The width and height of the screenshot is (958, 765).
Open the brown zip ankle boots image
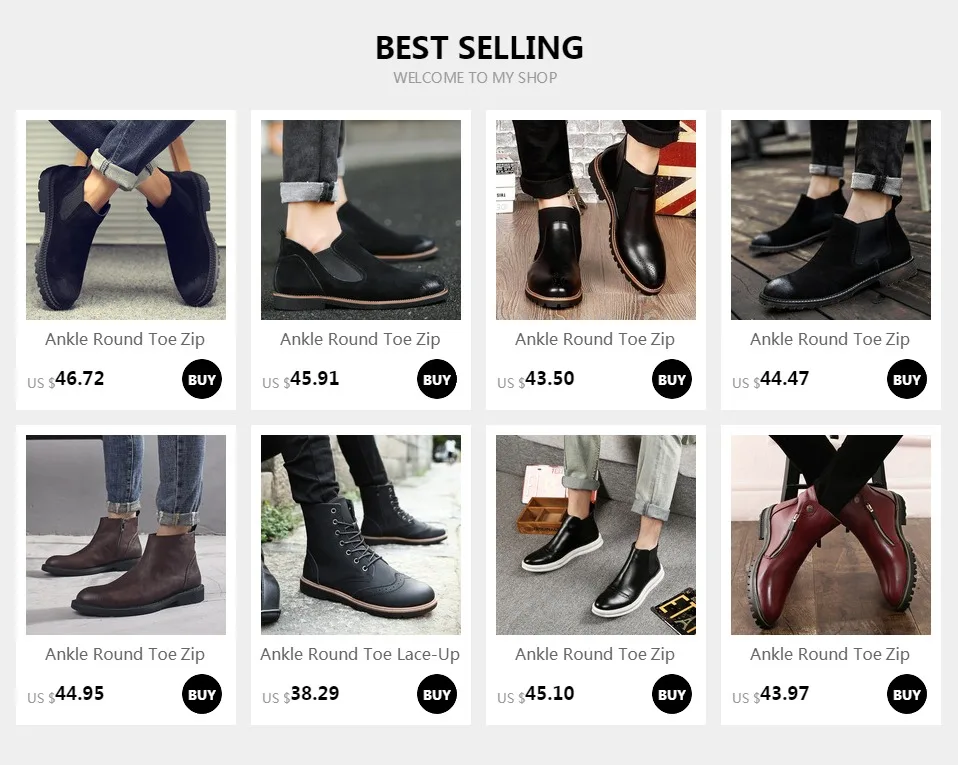(x=126, y=535)
